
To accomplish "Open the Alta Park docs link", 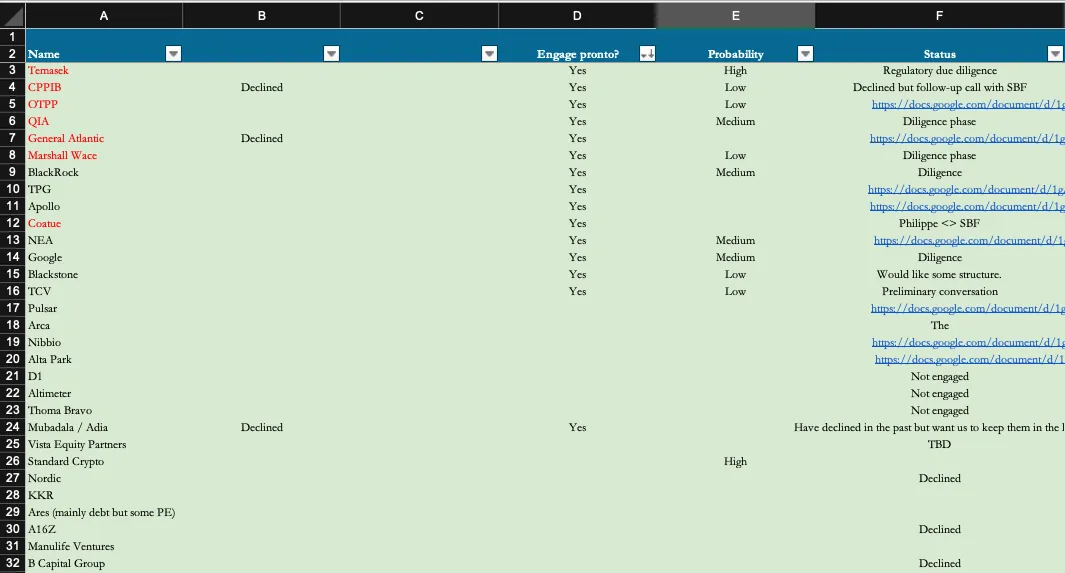I will pos(969,359).
